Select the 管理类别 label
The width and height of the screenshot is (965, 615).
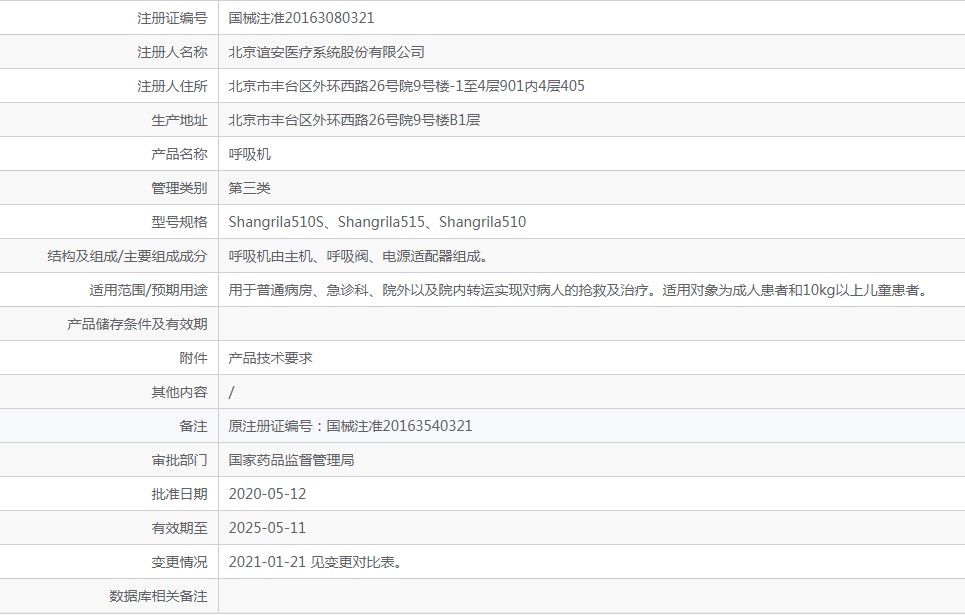tap(179, 188)
